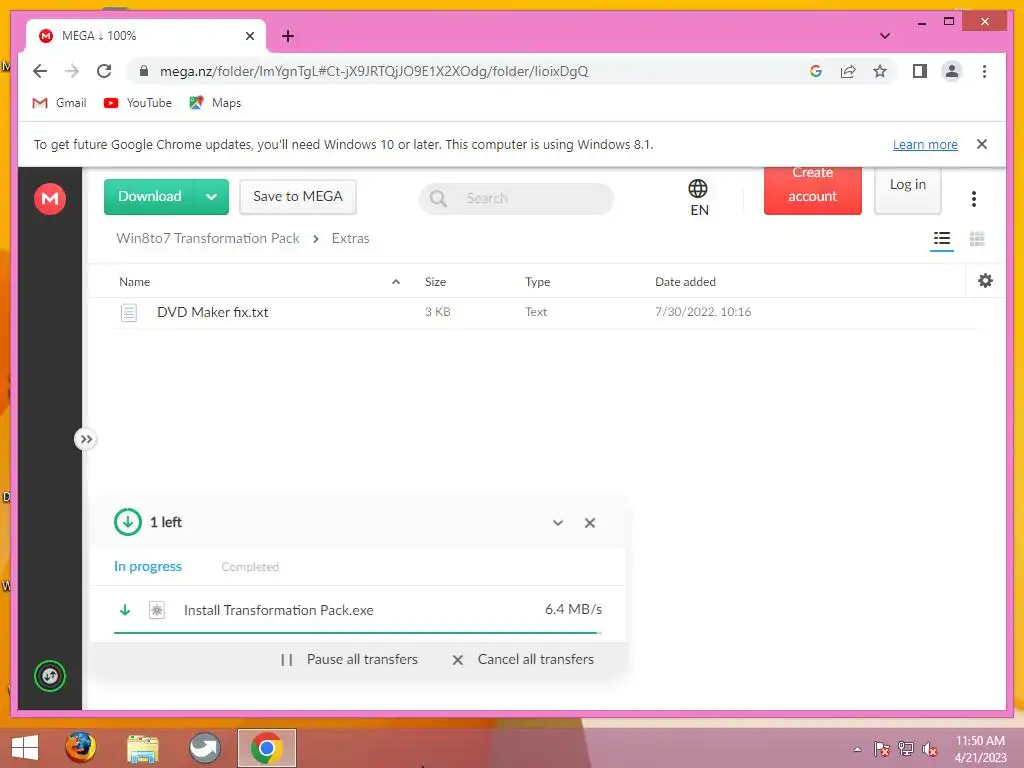Open the transfers status icon at sidebar bottom
1024x768 pixels.
pyautogui.click(x=50, y=676)
